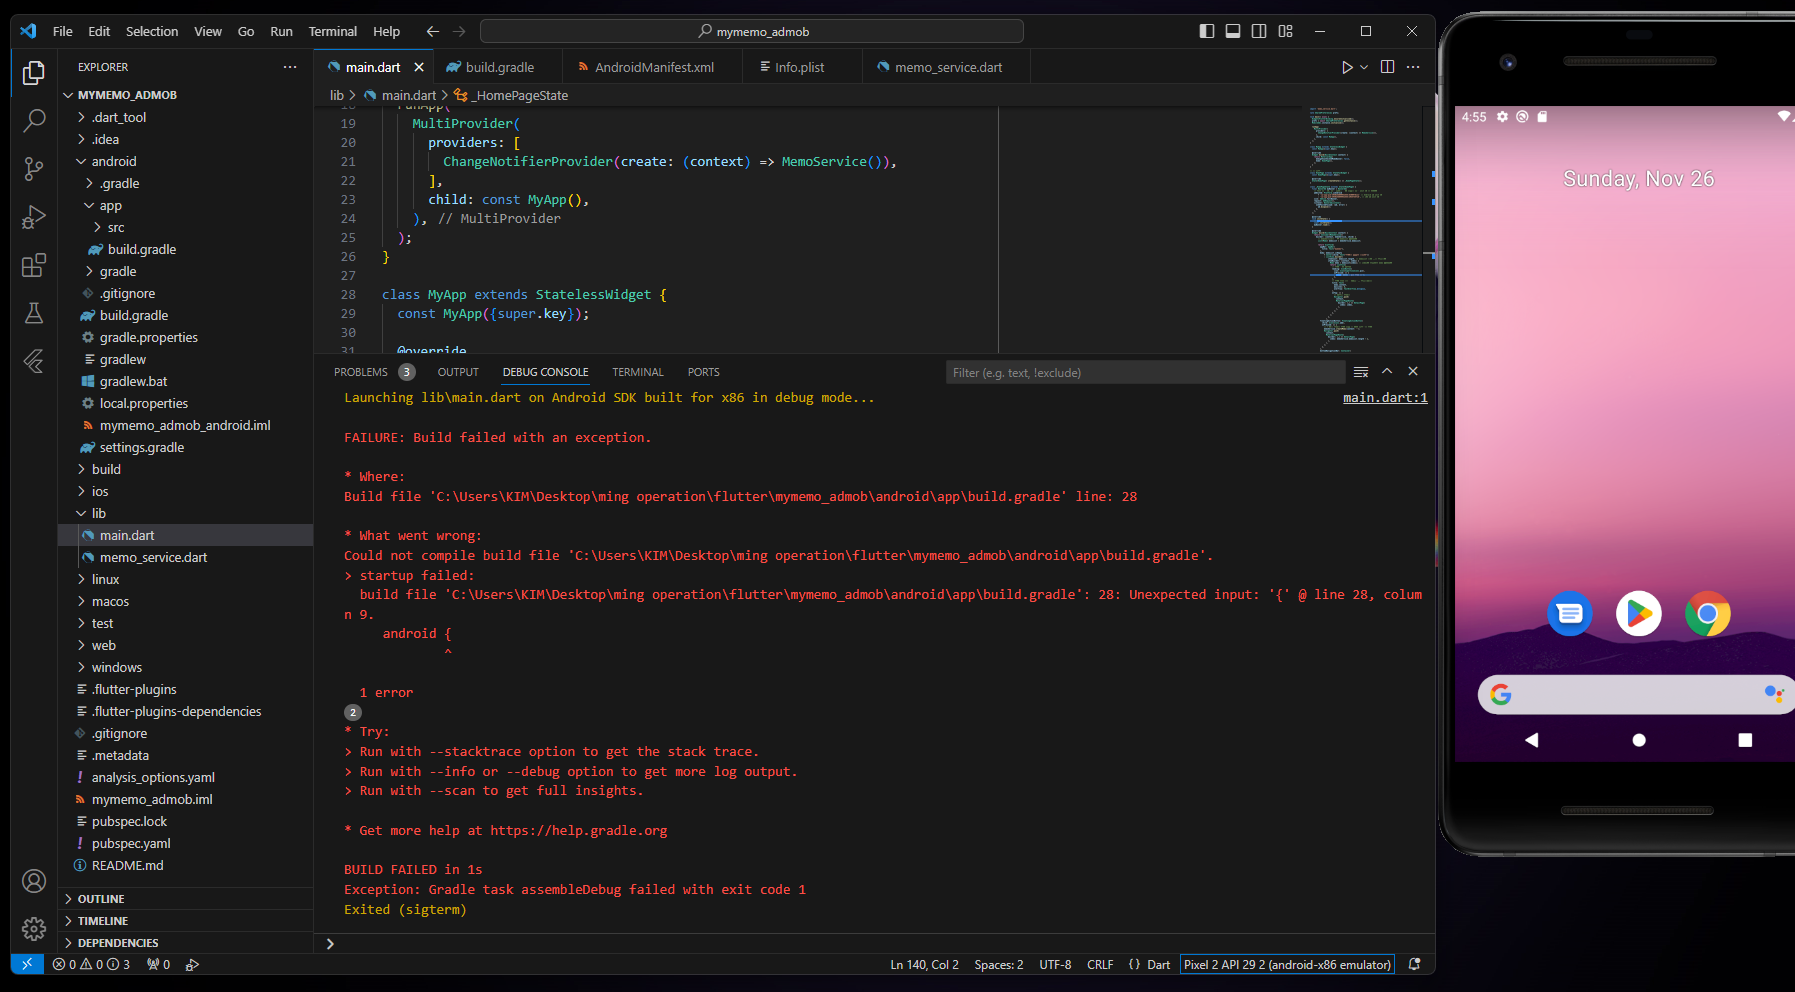The height and width of the screenshot is (992, 1795).
Task: Open the Selection menu
Action: [152, 31]
